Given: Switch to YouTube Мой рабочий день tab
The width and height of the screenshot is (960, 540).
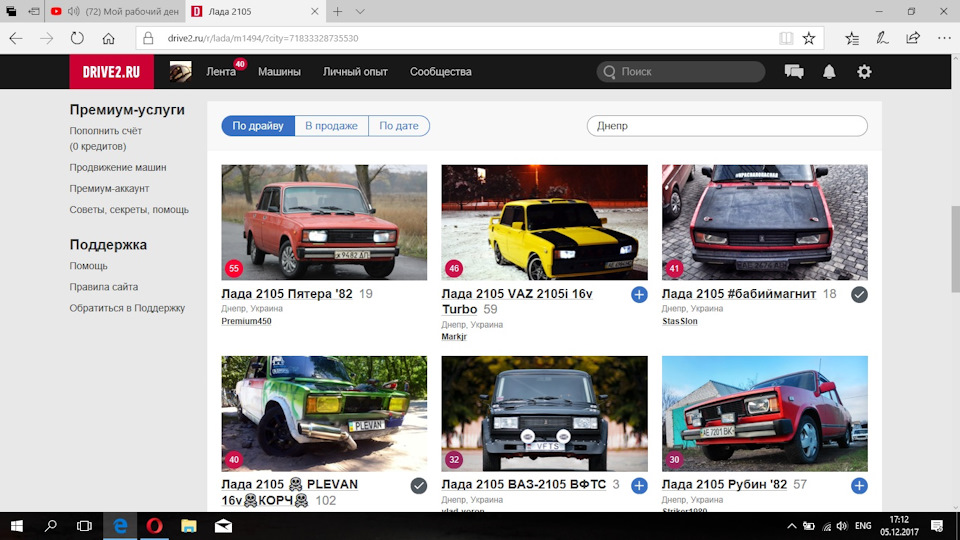Looking at the screenshot, I should coord(114,12).
